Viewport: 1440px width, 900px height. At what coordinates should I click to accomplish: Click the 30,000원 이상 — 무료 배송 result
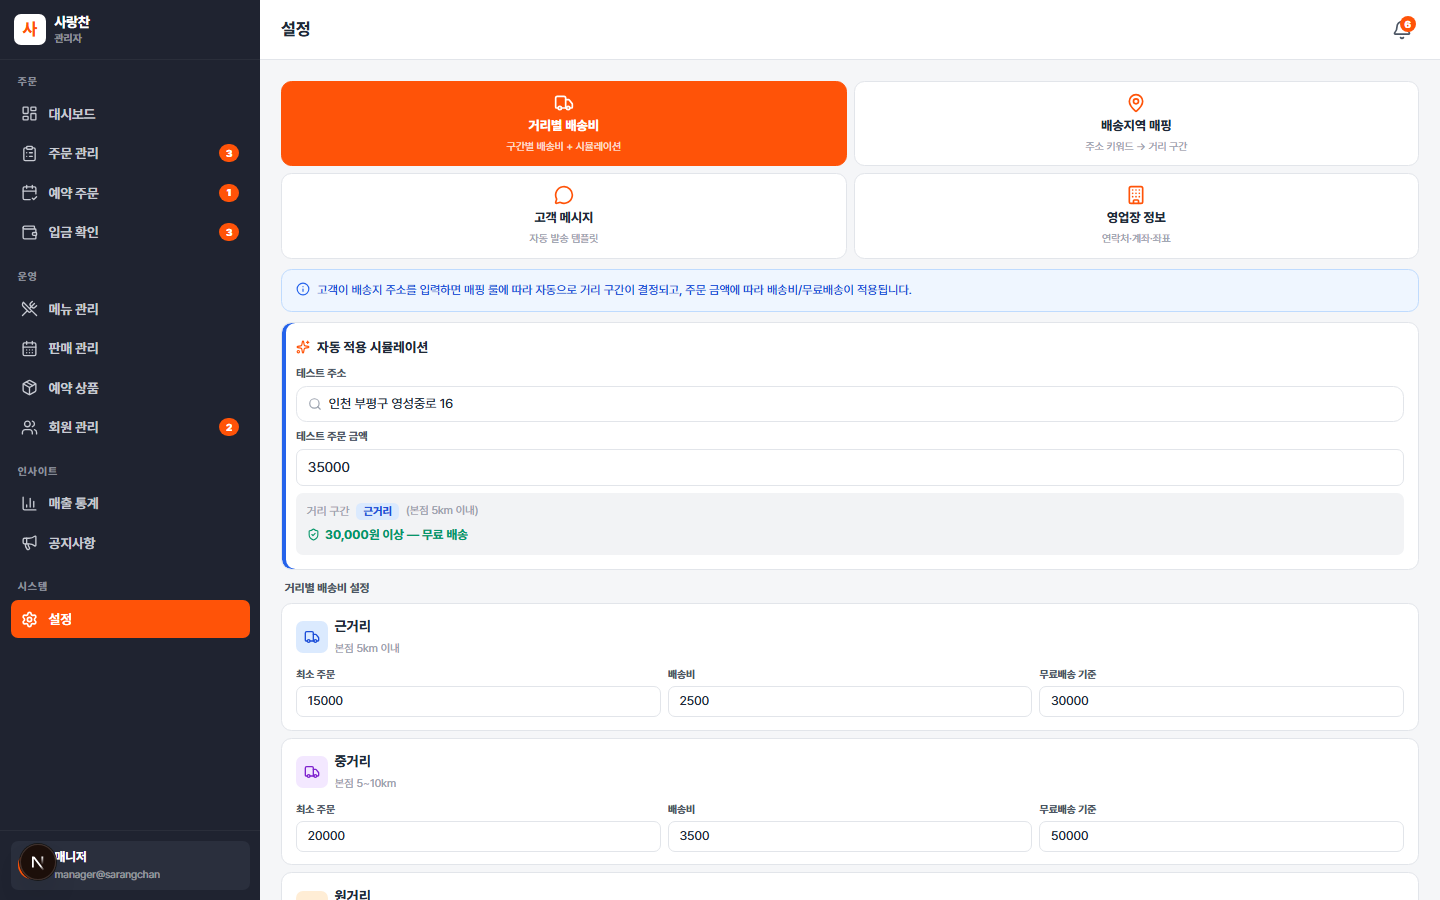tap(396, 535)
